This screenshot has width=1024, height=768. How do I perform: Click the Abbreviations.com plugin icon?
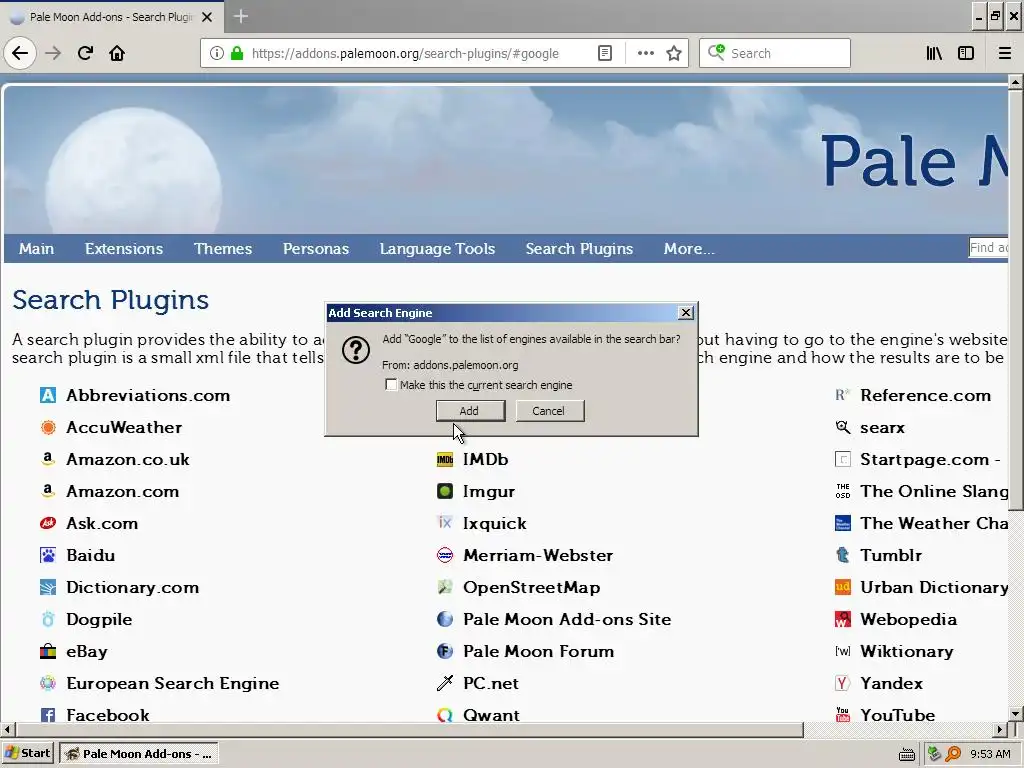pos(48,395)
